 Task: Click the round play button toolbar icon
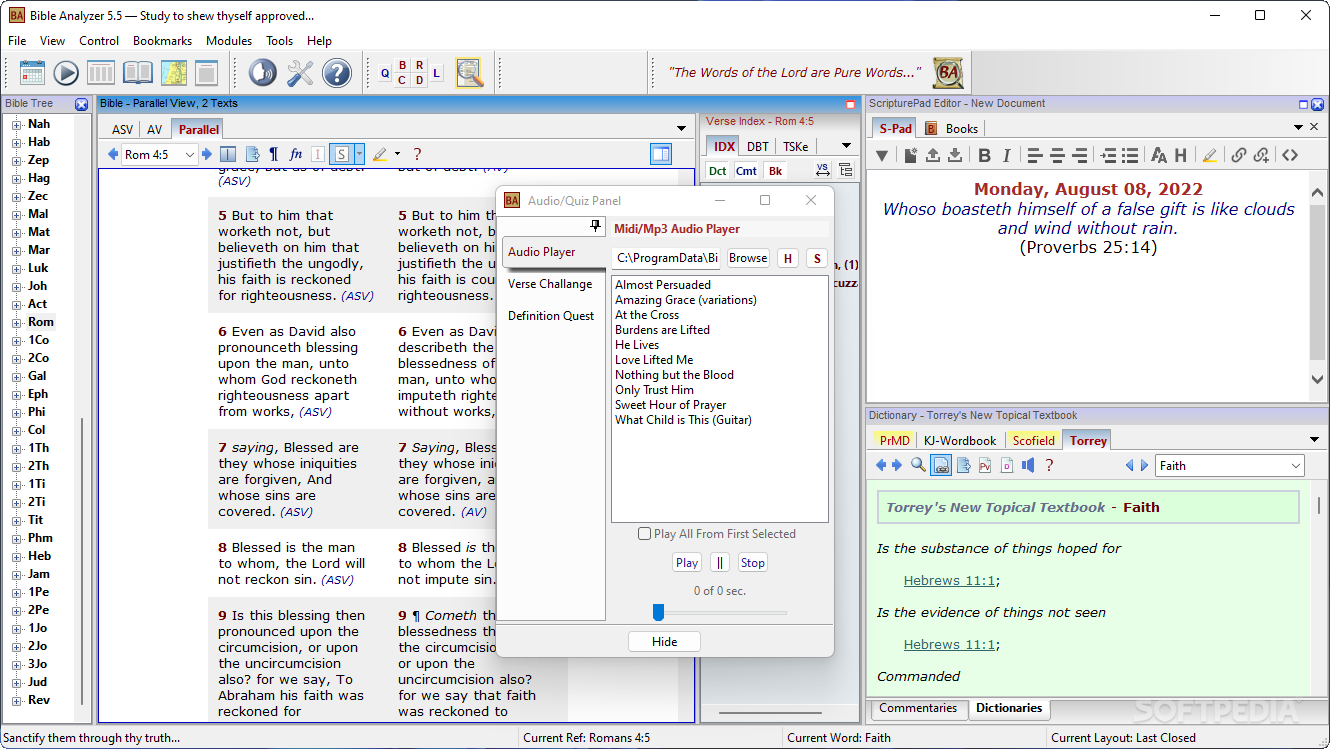[x=66, y=73]
